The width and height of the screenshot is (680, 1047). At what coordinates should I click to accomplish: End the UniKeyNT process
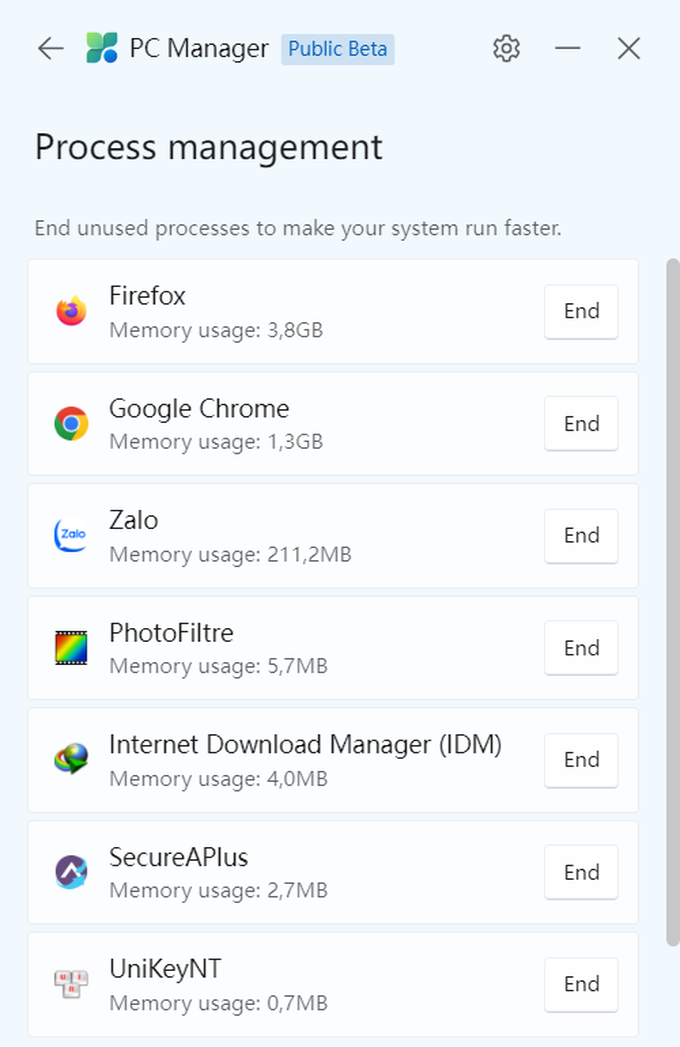point(581,984)
